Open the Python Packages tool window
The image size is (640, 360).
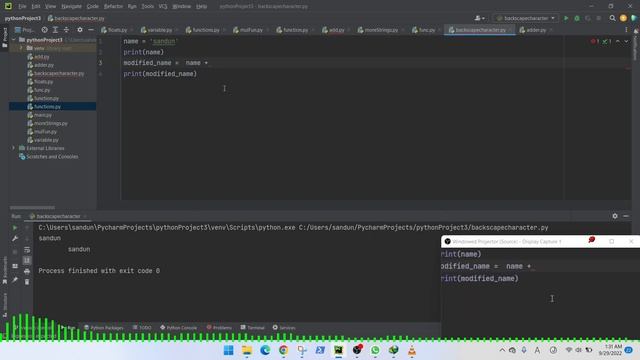click(103, 328)
